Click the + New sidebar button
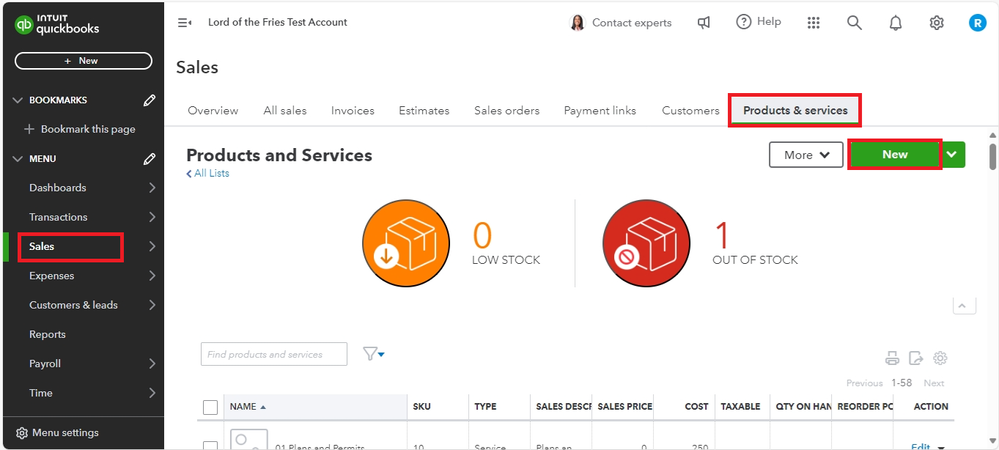This screenshot has width=999, height=450. click(x=83, y=61)
